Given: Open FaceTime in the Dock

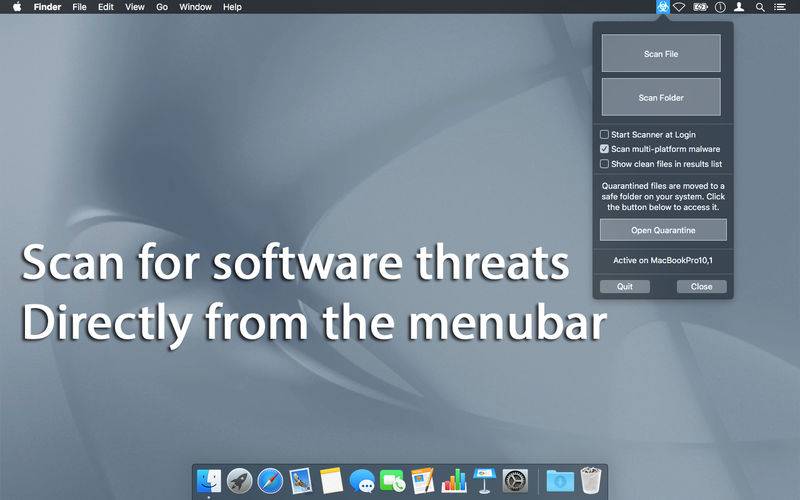Looking at the screenshot, I should [x=392, y=481].
